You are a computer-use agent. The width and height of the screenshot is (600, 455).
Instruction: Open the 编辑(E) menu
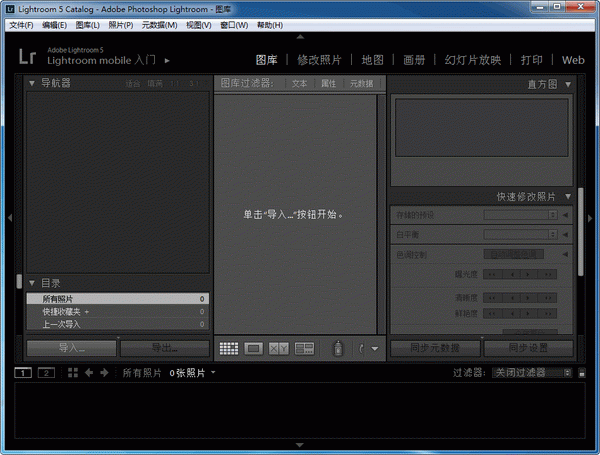54,25
